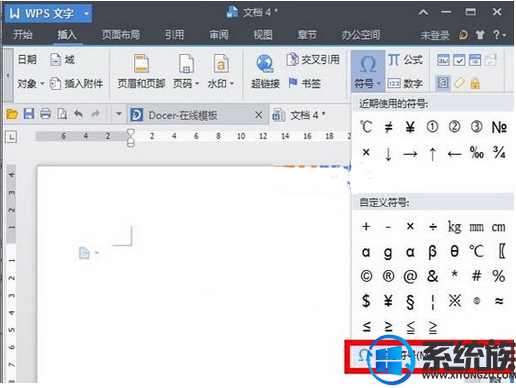Insert circled ② symbol
The height and width of the screenshot is (388, 516).
click(x=454, y=127)
